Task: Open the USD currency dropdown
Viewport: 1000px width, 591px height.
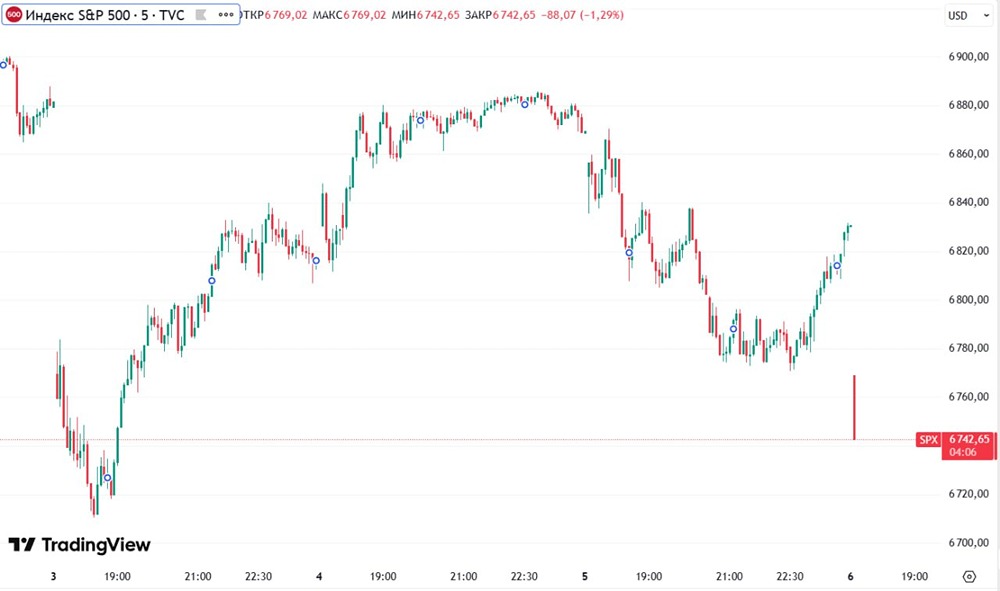Action: coord(962,16)
